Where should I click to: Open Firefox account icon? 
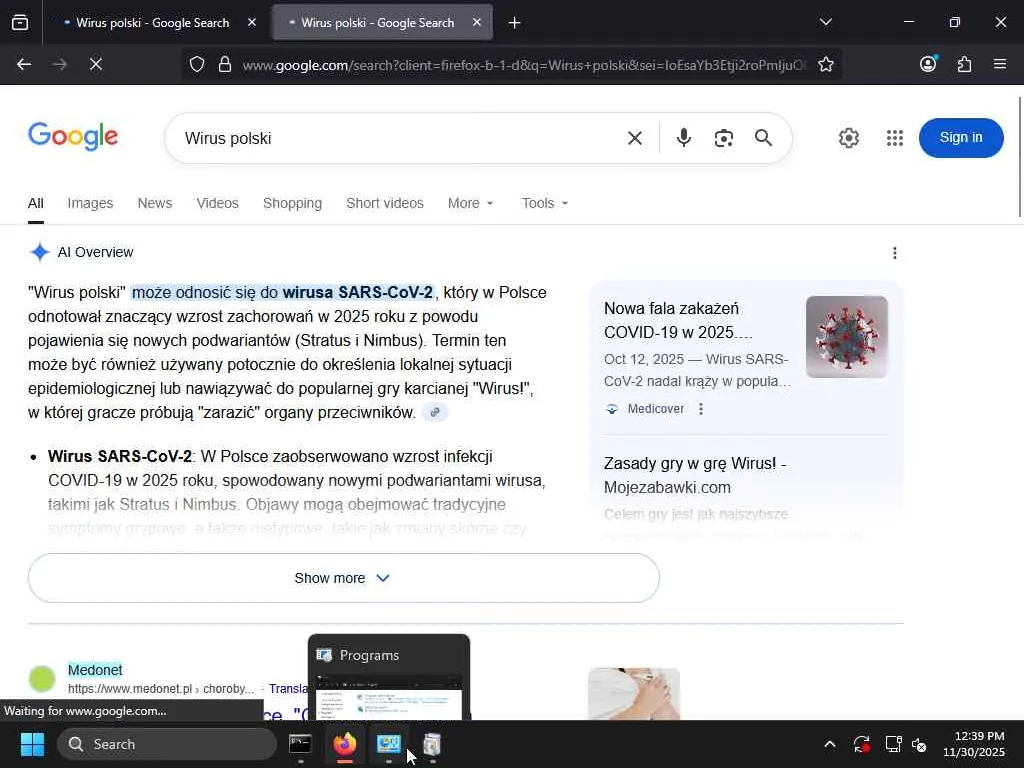(x=928, y=64)
